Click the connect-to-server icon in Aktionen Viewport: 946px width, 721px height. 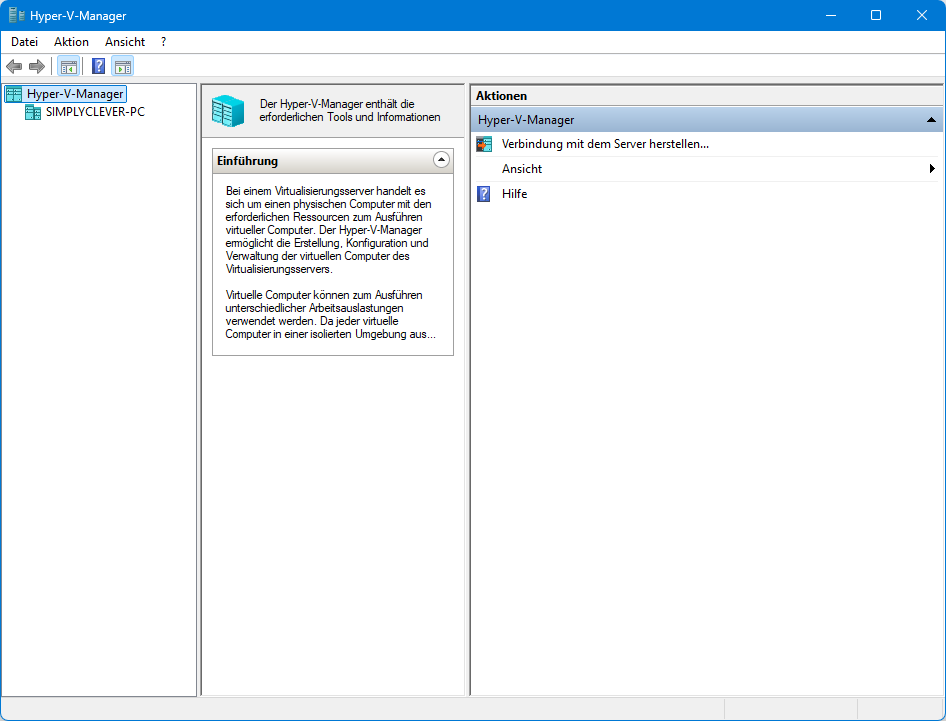(484, 144)
